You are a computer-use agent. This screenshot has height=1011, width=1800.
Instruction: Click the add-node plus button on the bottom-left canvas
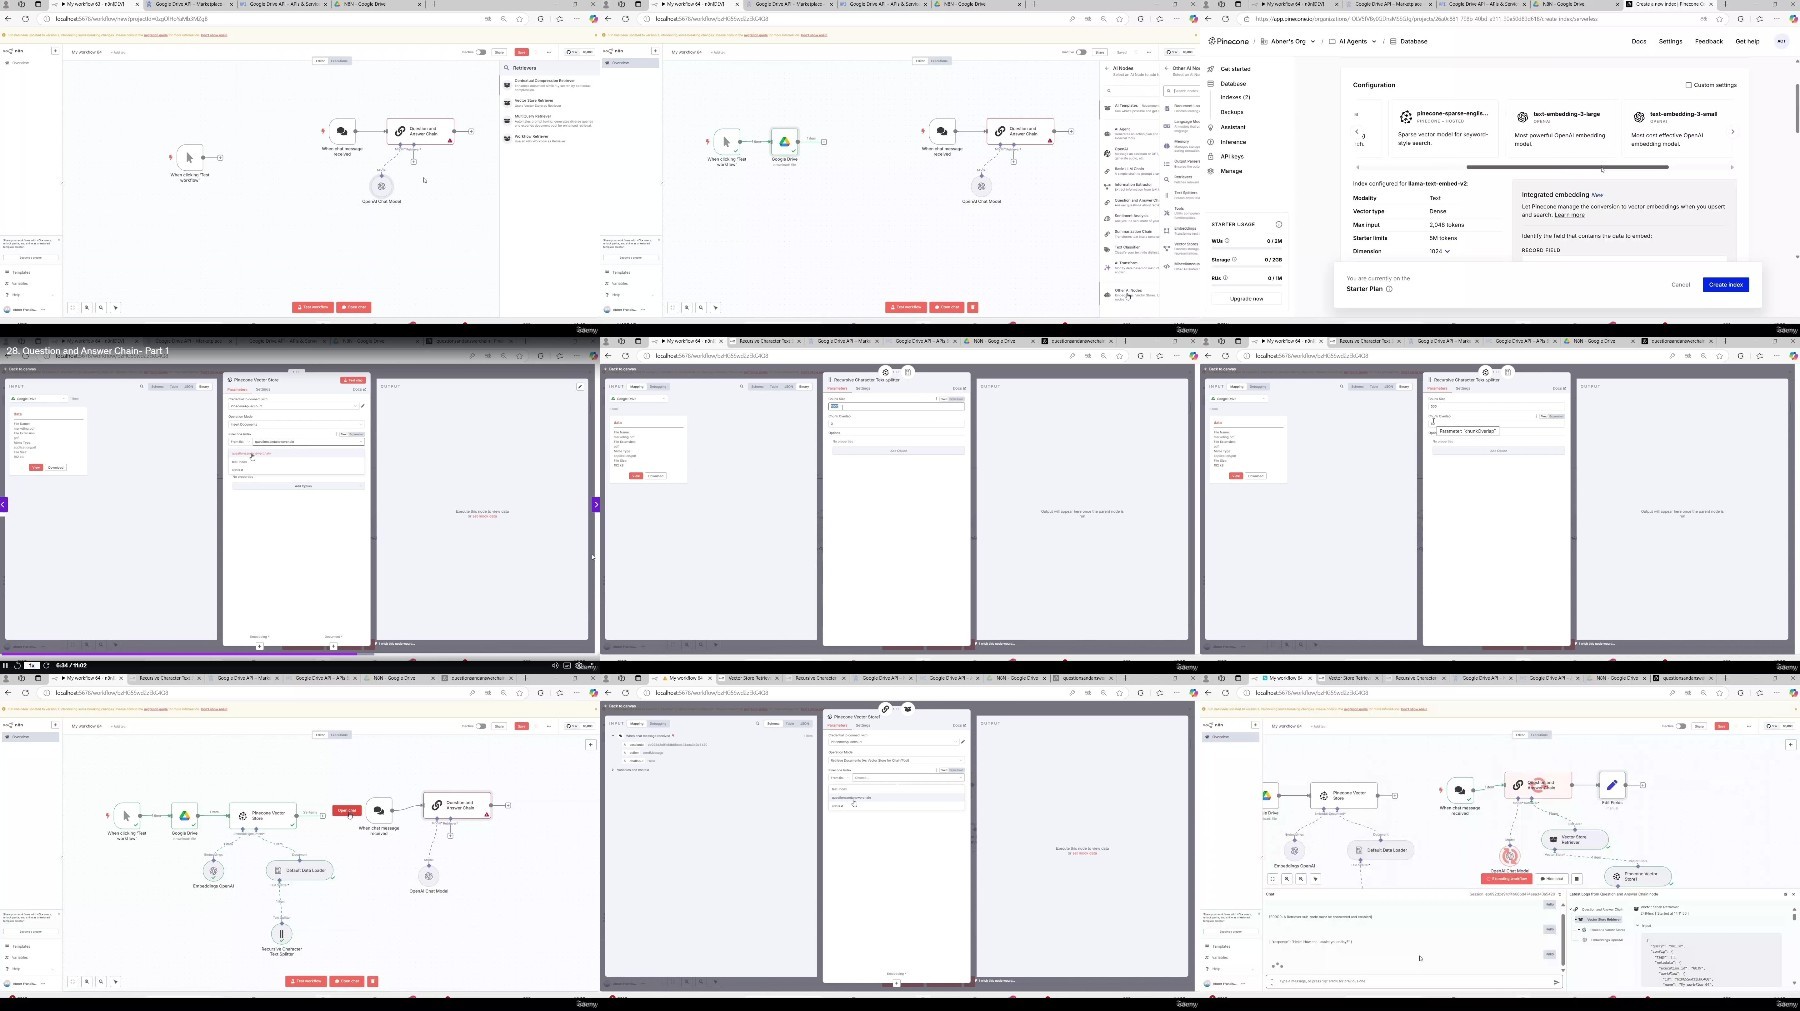click(590, 744)
